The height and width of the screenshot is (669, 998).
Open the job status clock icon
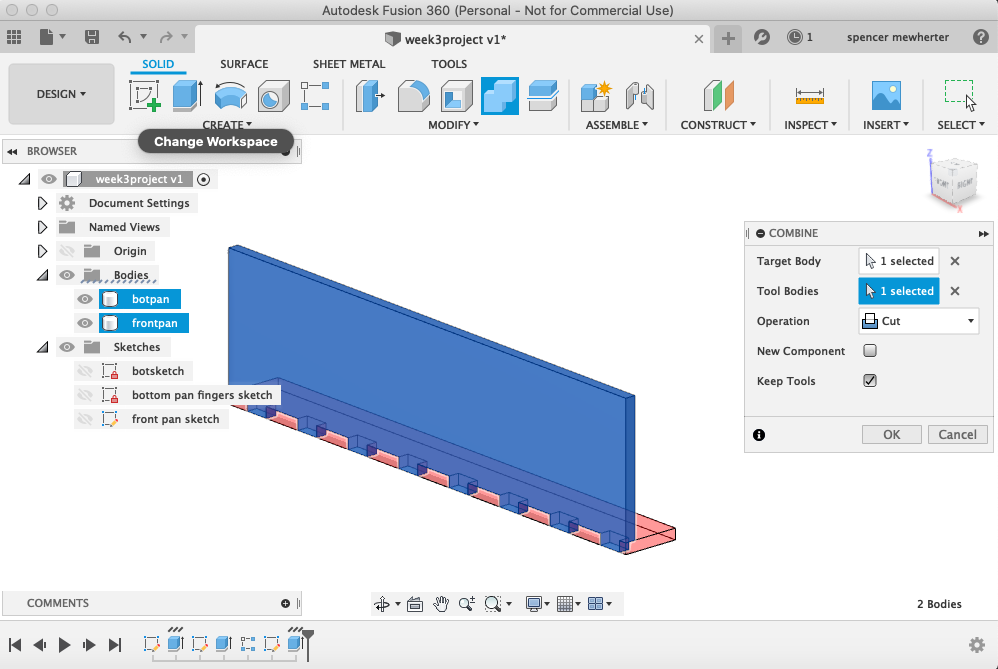[794, 37]
